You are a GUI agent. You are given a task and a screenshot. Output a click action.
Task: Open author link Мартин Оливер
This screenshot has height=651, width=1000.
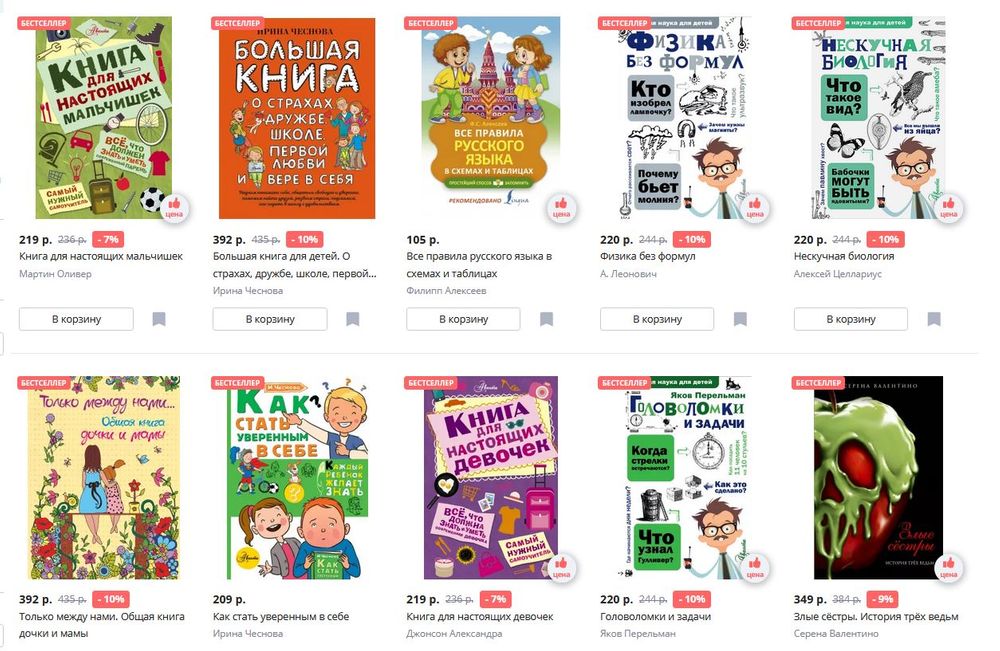[55, 274]
